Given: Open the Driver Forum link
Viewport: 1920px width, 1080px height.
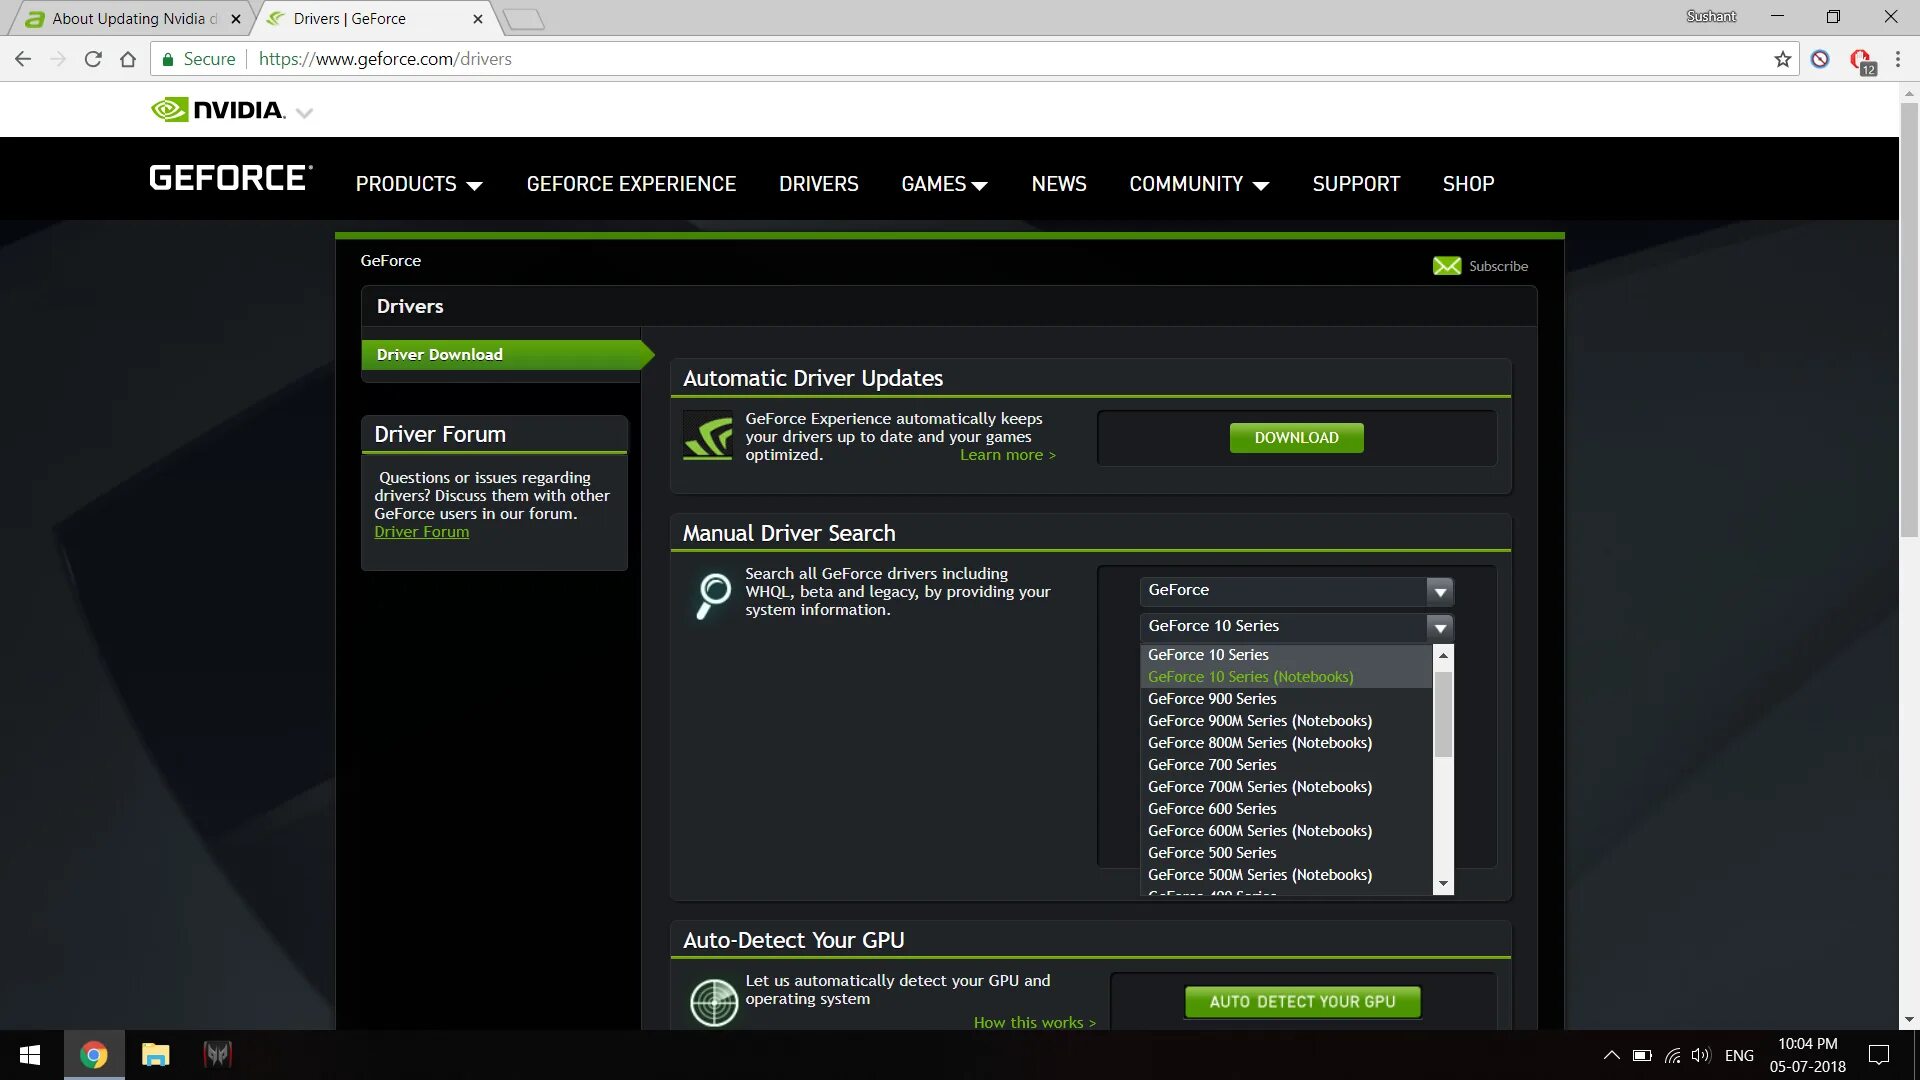Looking at the screenshot, I should (x=421, y=532).
